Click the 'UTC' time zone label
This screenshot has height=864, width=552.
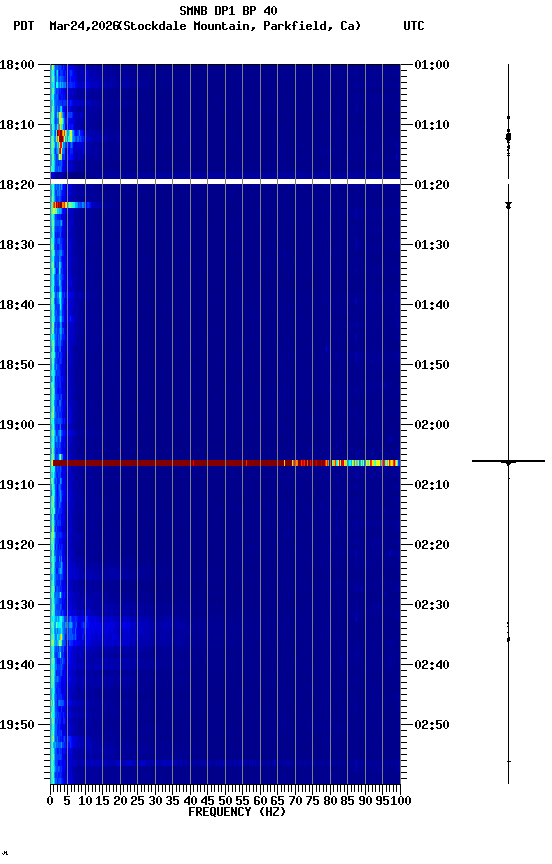click(414, 26)
